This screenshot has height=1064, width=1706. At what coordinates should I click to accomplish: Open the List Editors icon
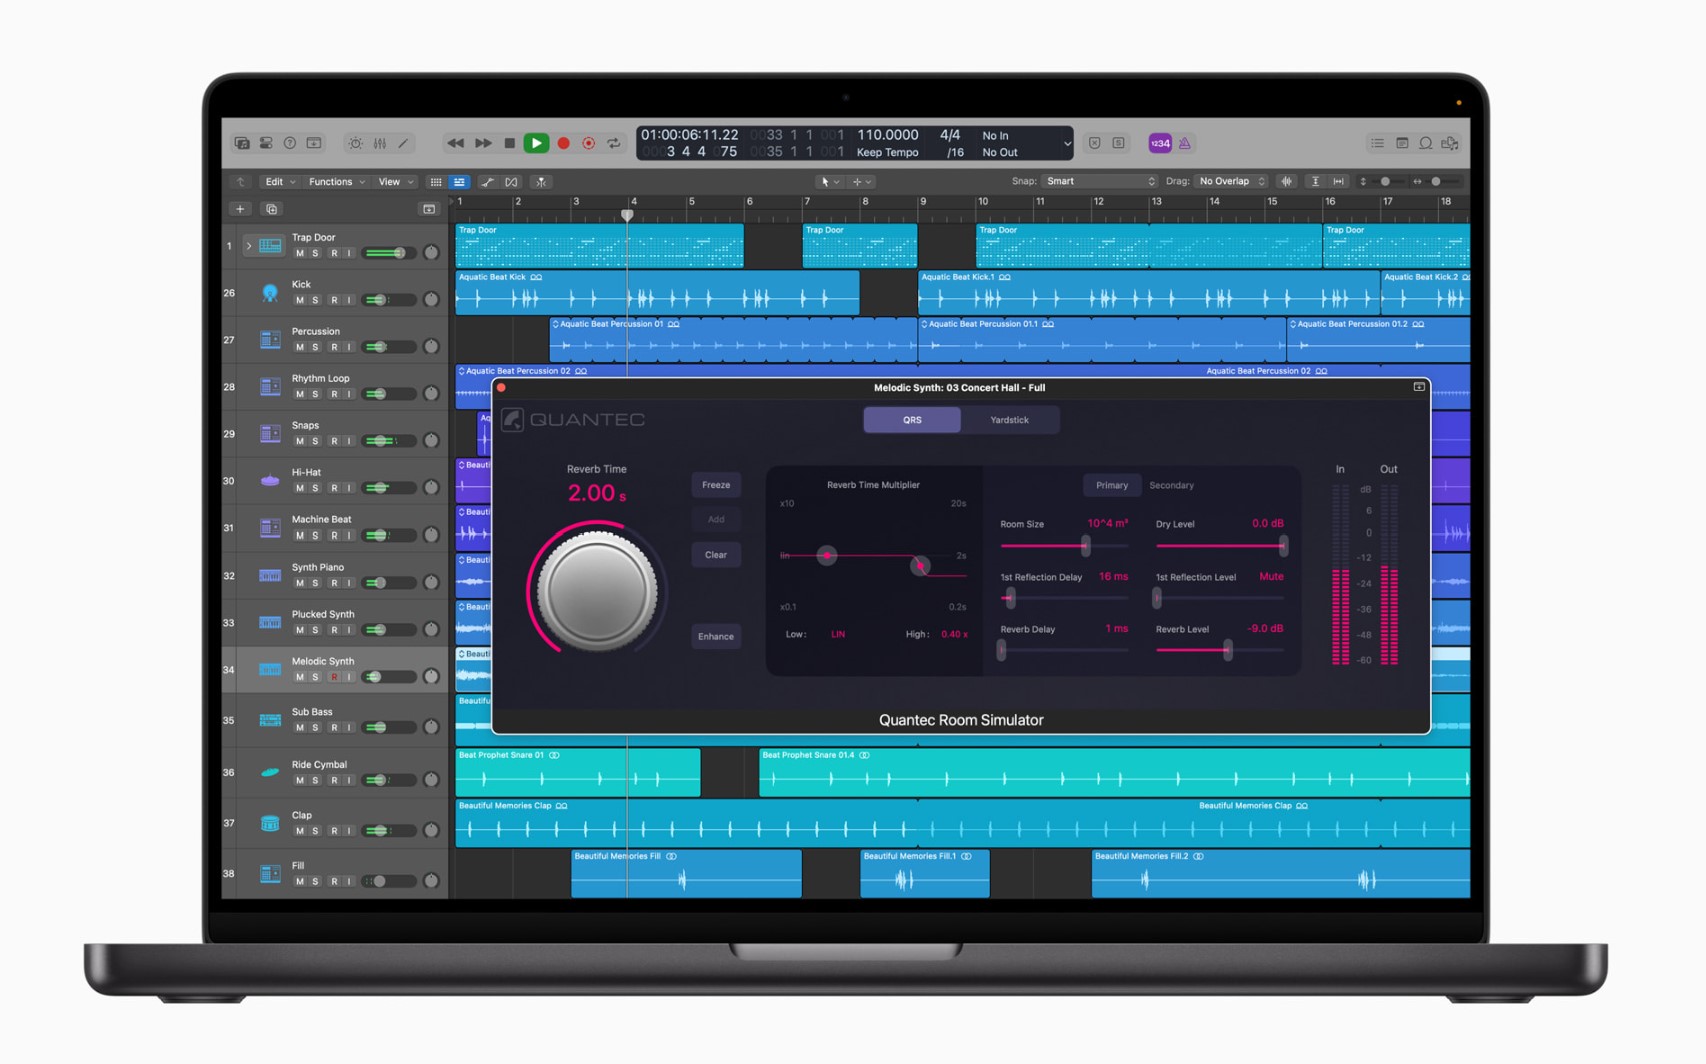1378,143
